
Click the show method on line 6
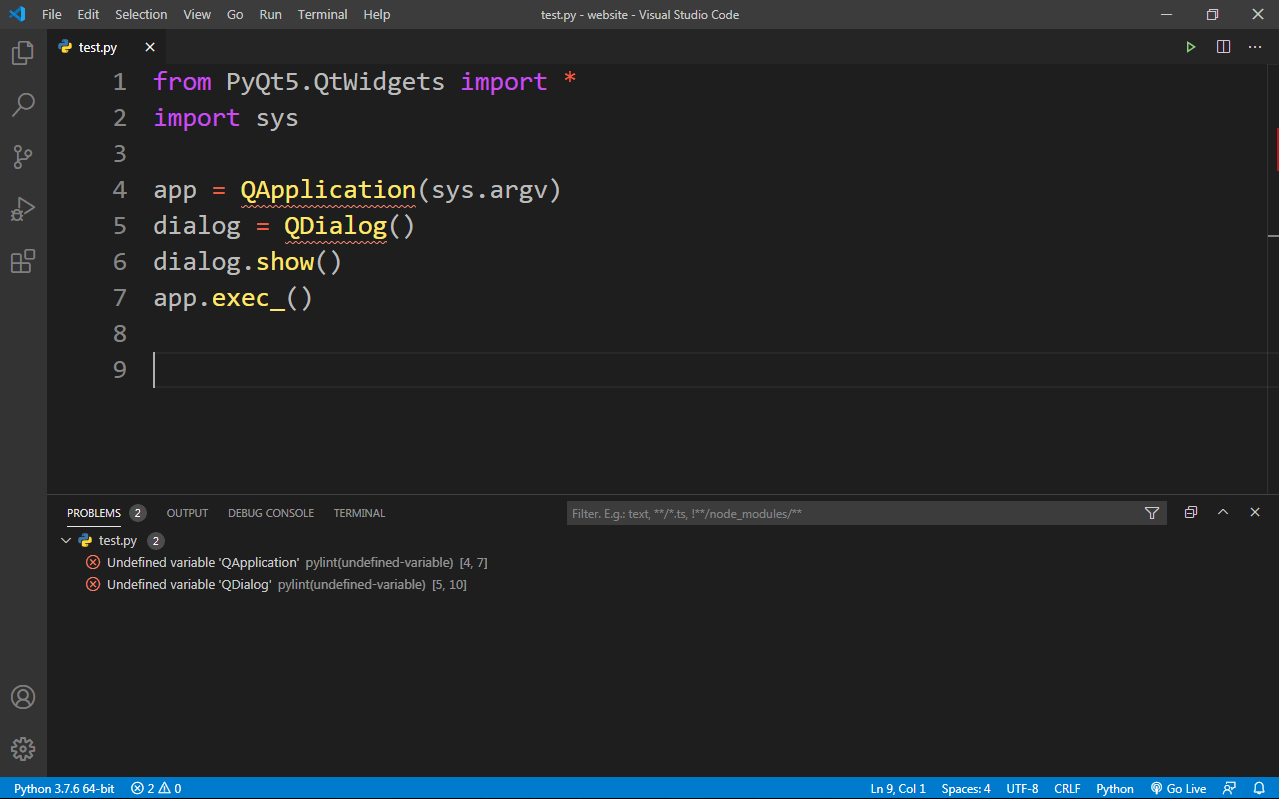click(x=285, y=262)
